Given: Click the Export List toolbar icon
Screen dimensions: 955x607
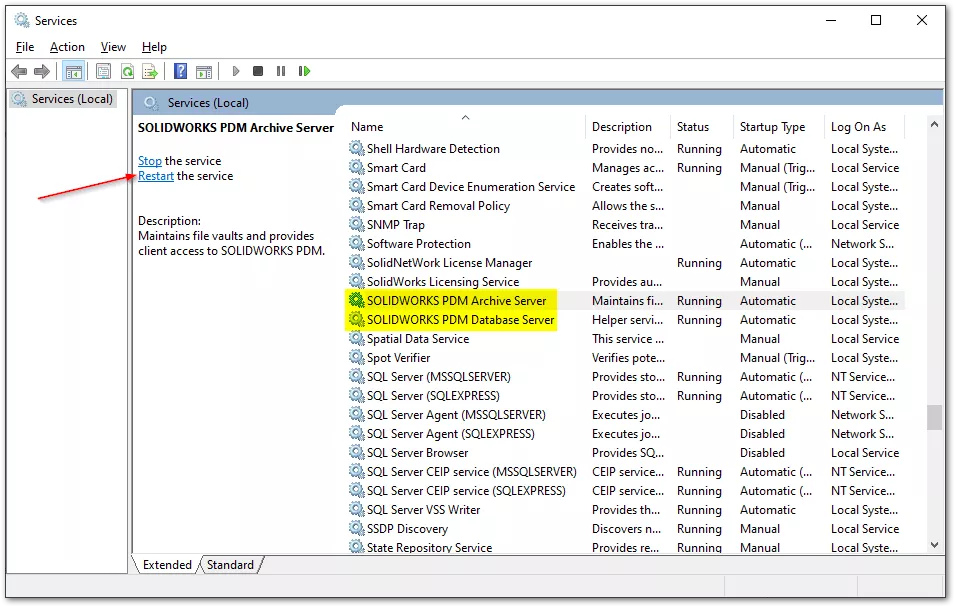Looking at the screenshot, I should 150,72.
